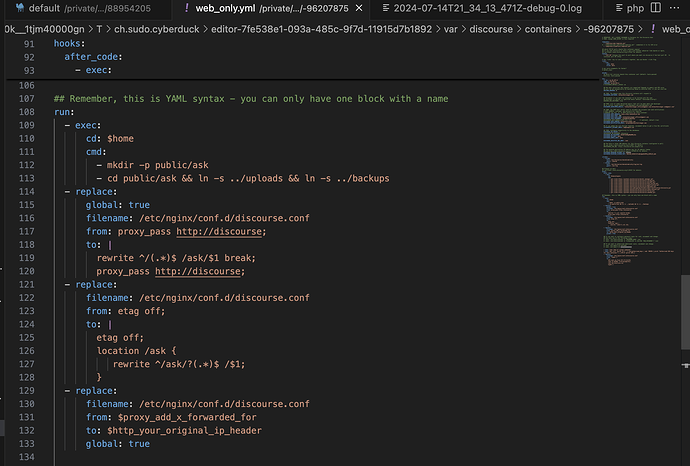Click 'global: true' on line 133
This screenshot has height=466, width=690.
tap(117, 444)
